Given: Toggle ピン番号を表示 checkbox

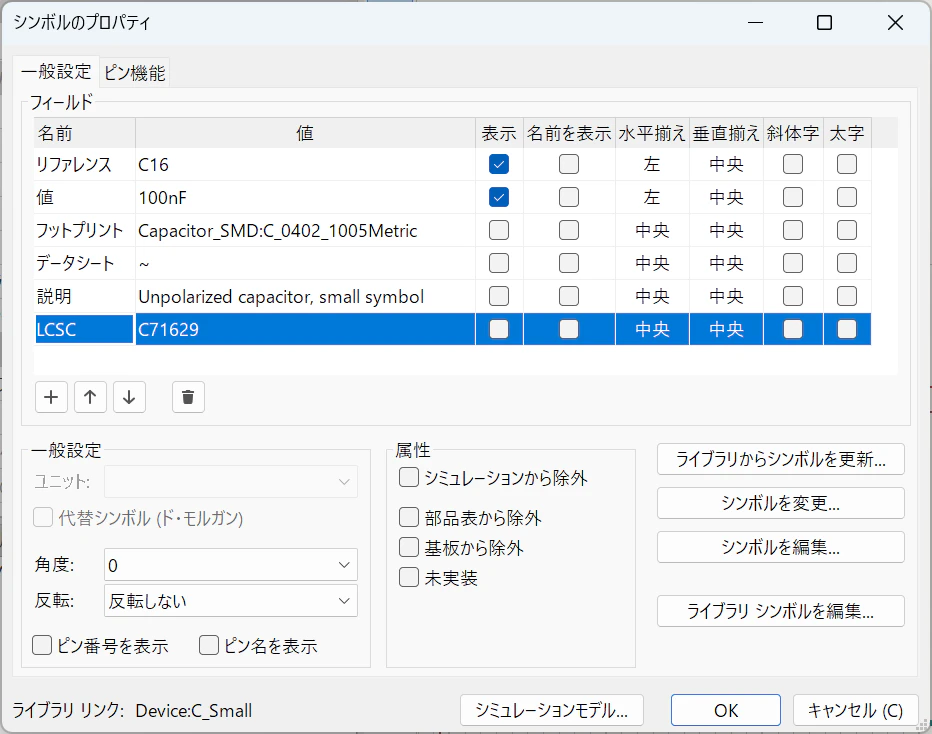Looking at the screenshot, I should click(42, 645).
